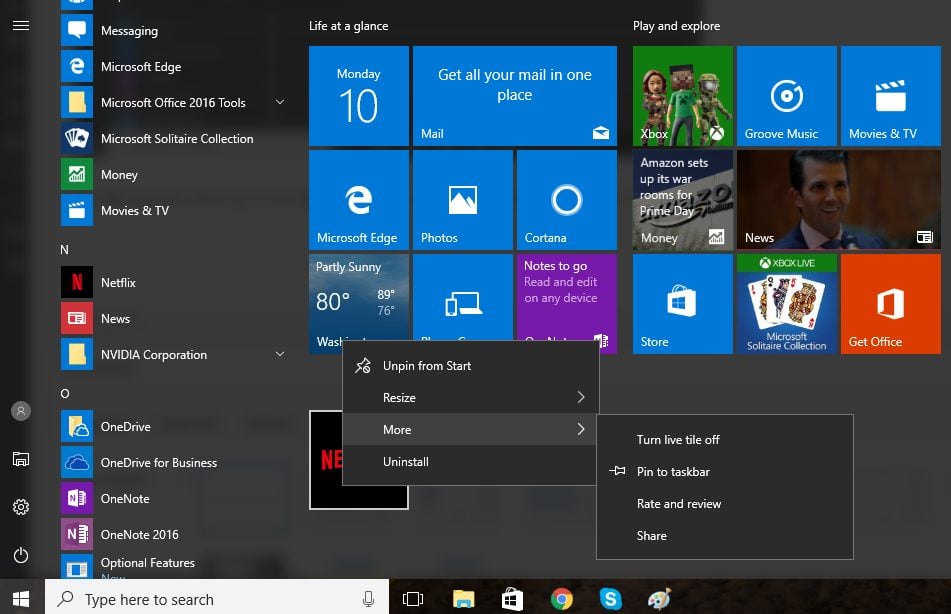Open the Partly Sunny weather tile
This screenshot has width=951, height=614.
click(358, 297)
